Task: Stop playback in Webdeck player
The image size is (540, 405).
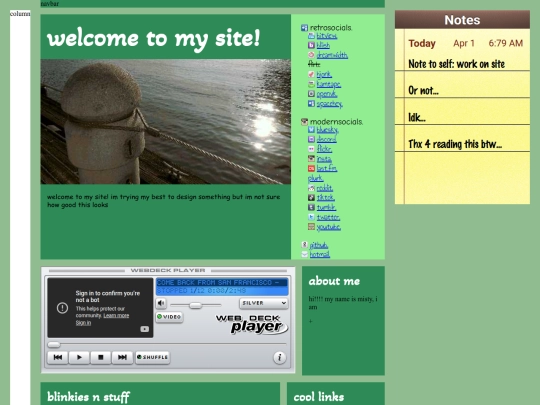Action: coord(101,357)
